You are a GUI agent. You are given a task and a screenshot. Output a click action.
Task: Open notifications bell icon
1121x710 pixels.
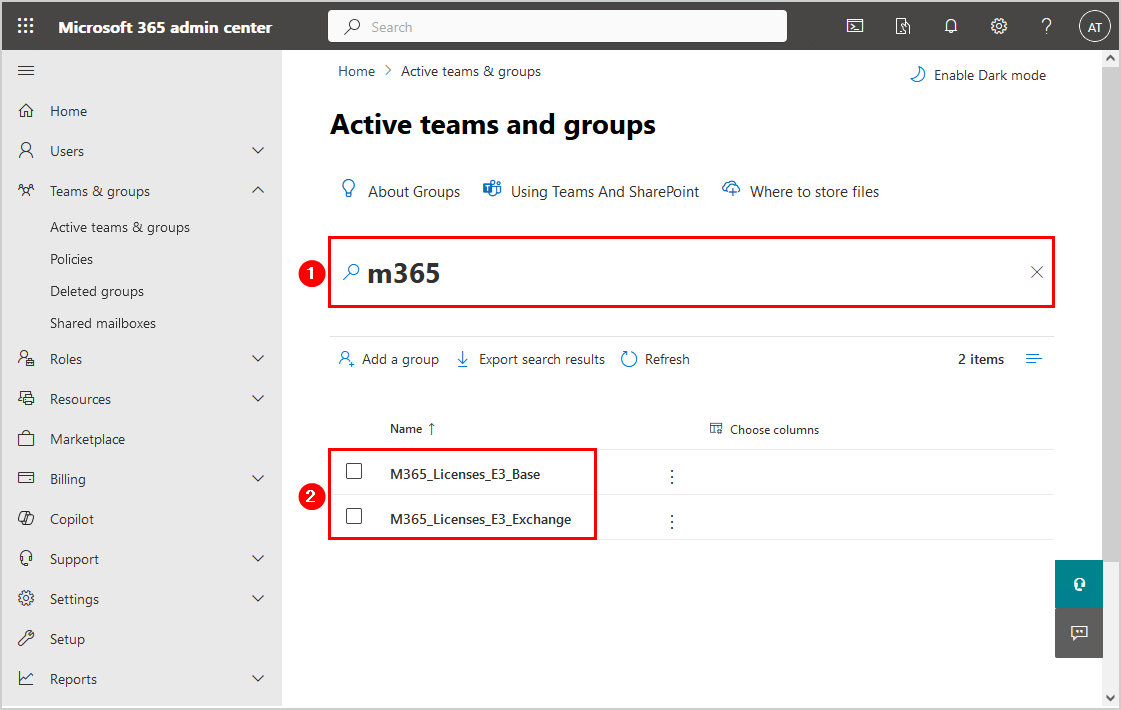coord(951,26)
